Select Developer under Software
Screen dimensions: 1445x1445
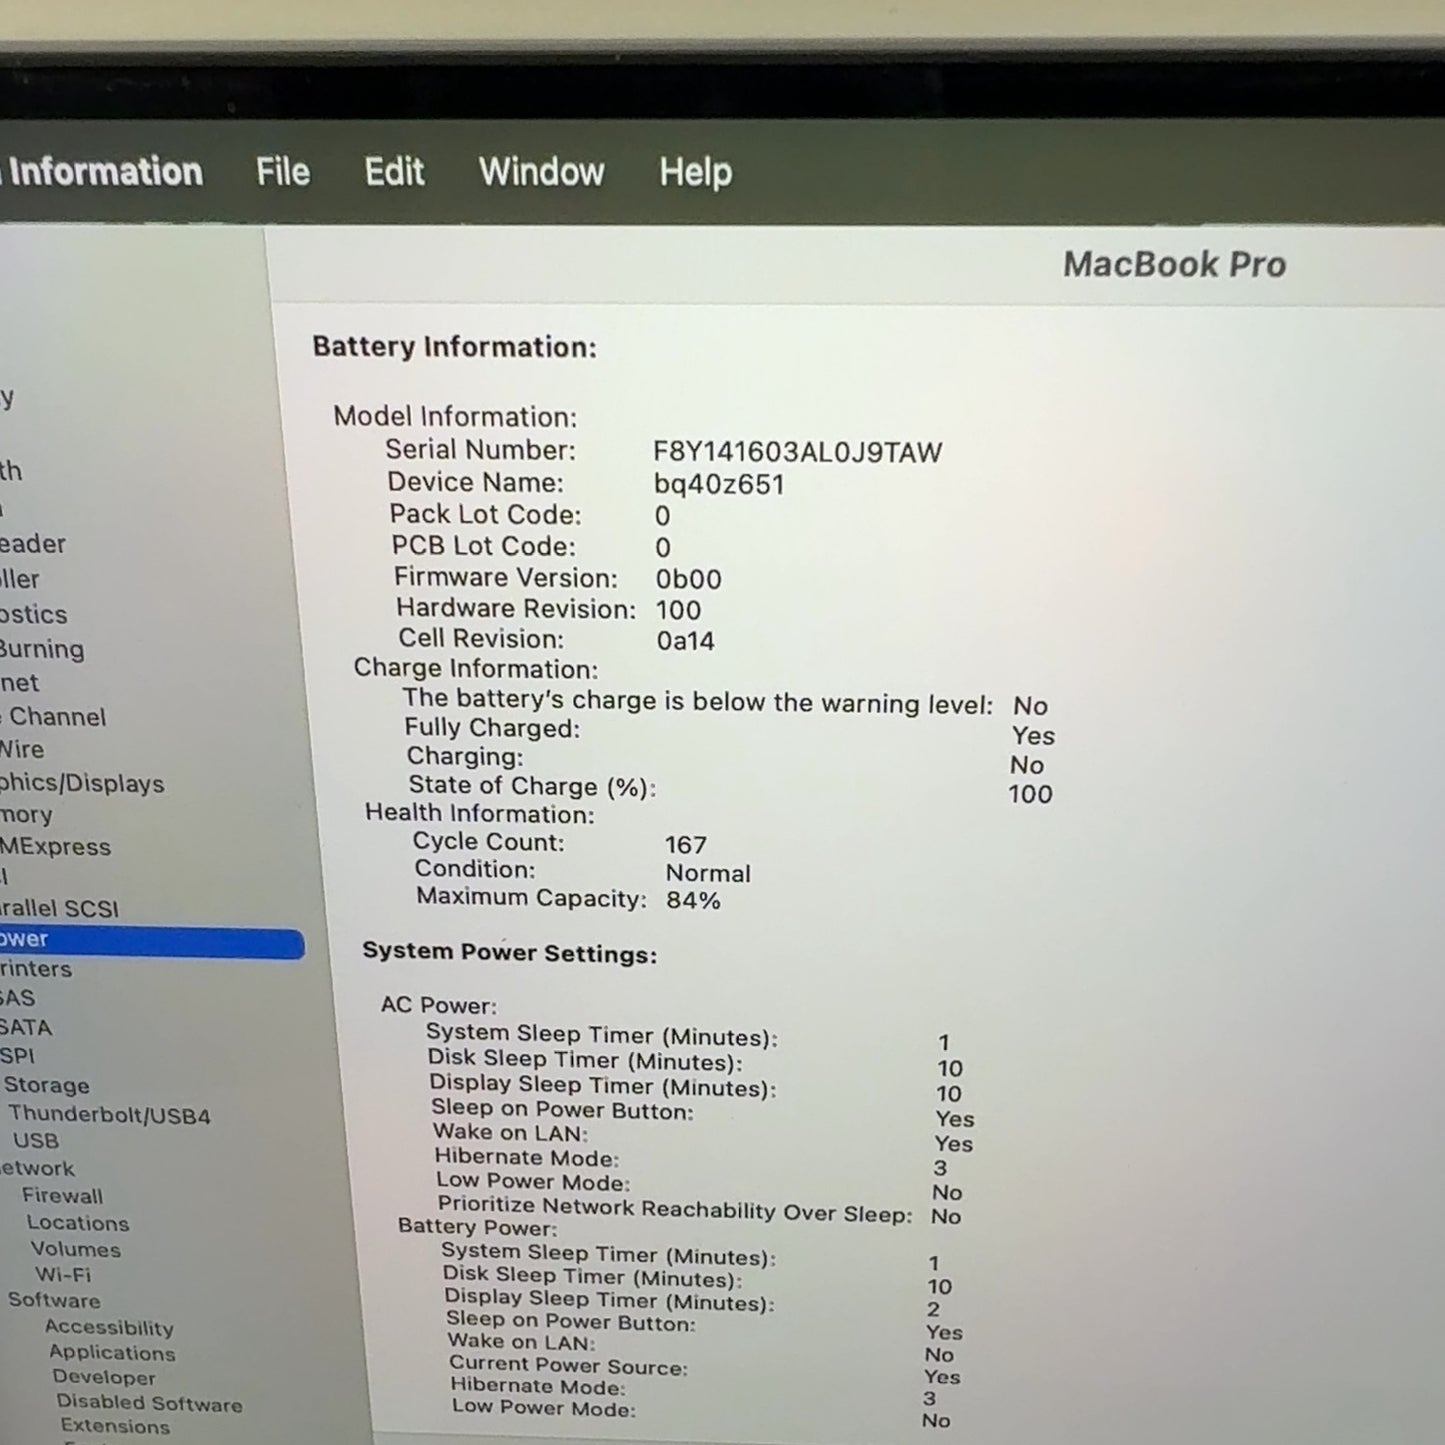[104, 1377]
